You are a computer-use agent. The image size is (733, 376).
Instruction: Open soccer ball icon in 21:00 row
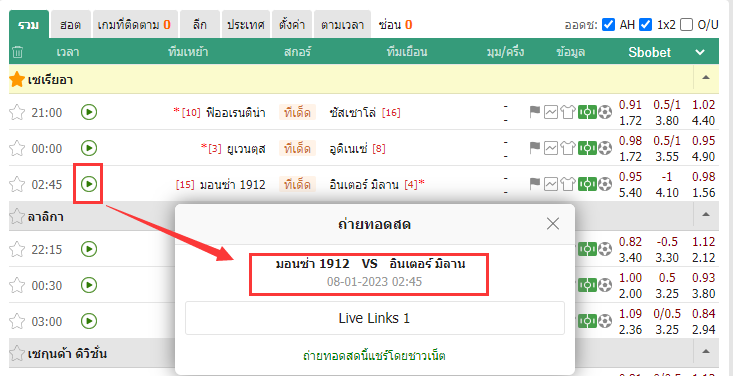605,112
